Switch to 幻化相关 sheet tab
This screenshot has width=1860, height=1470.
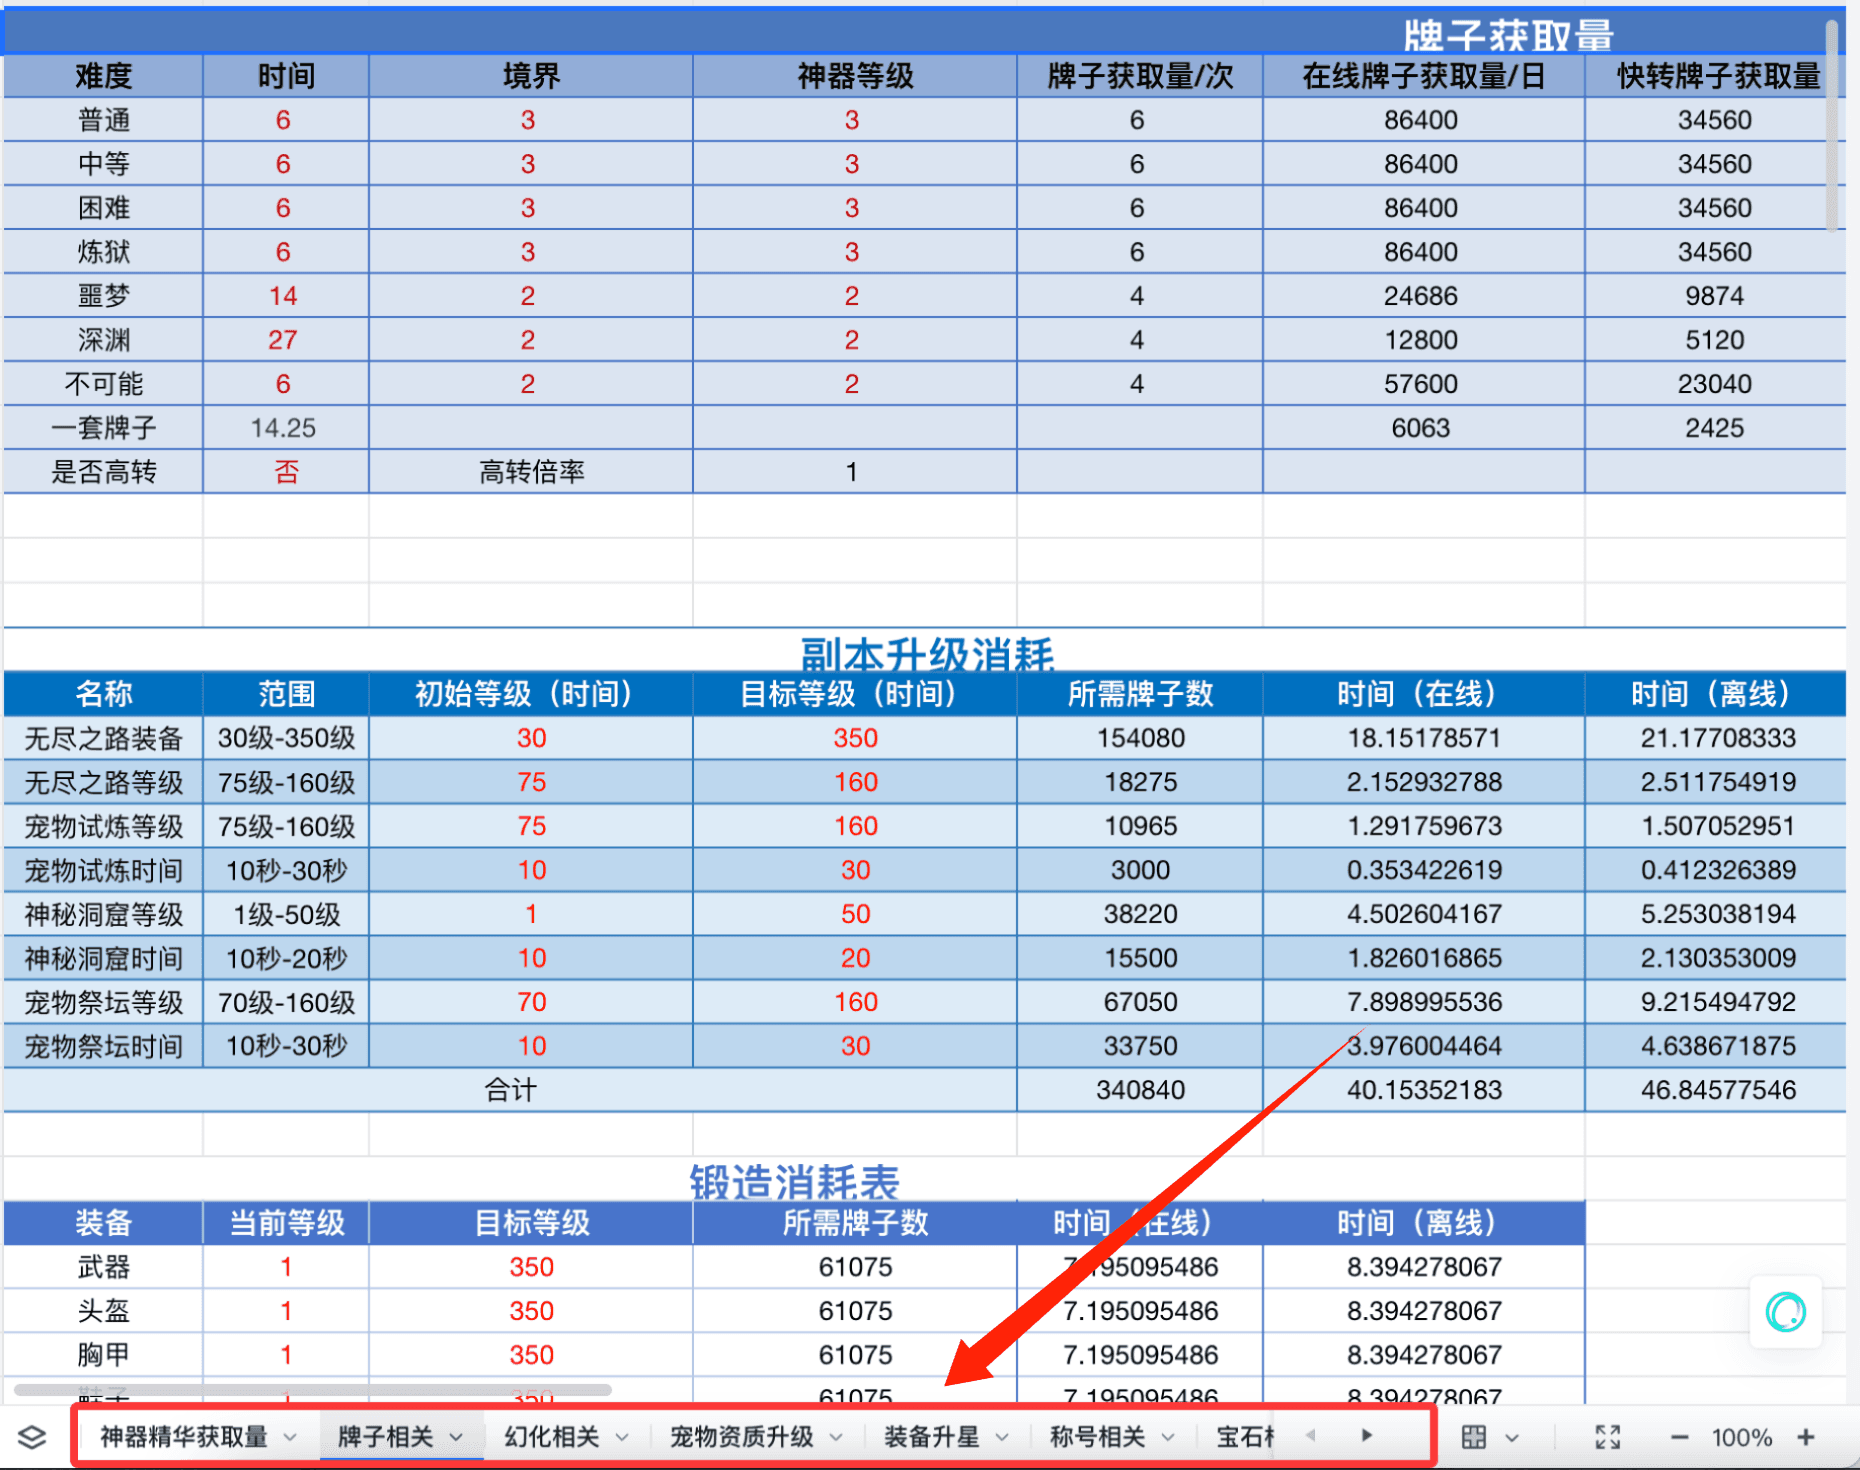[552, 1437]
